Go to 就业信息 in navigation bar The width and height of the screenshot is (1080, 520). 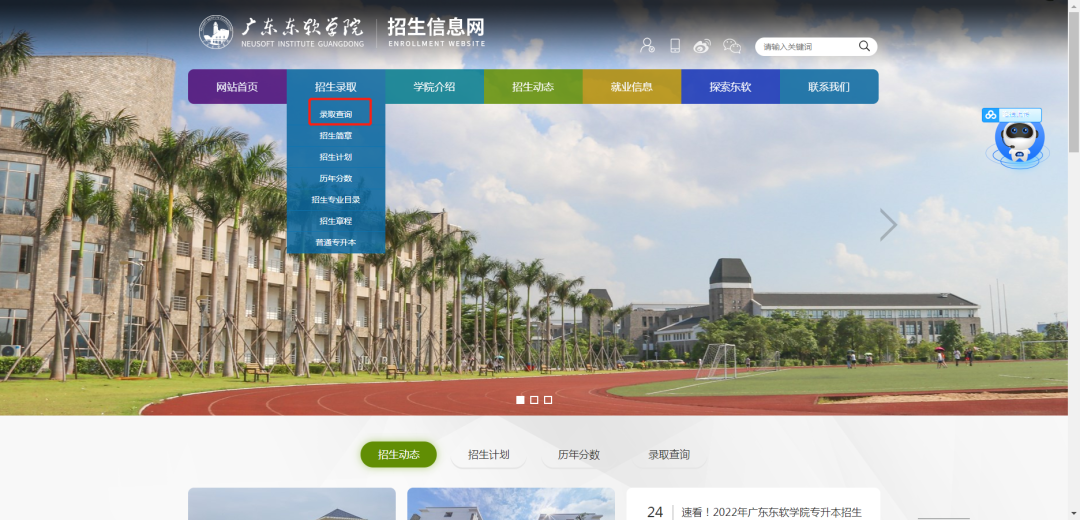click(631, 87)
